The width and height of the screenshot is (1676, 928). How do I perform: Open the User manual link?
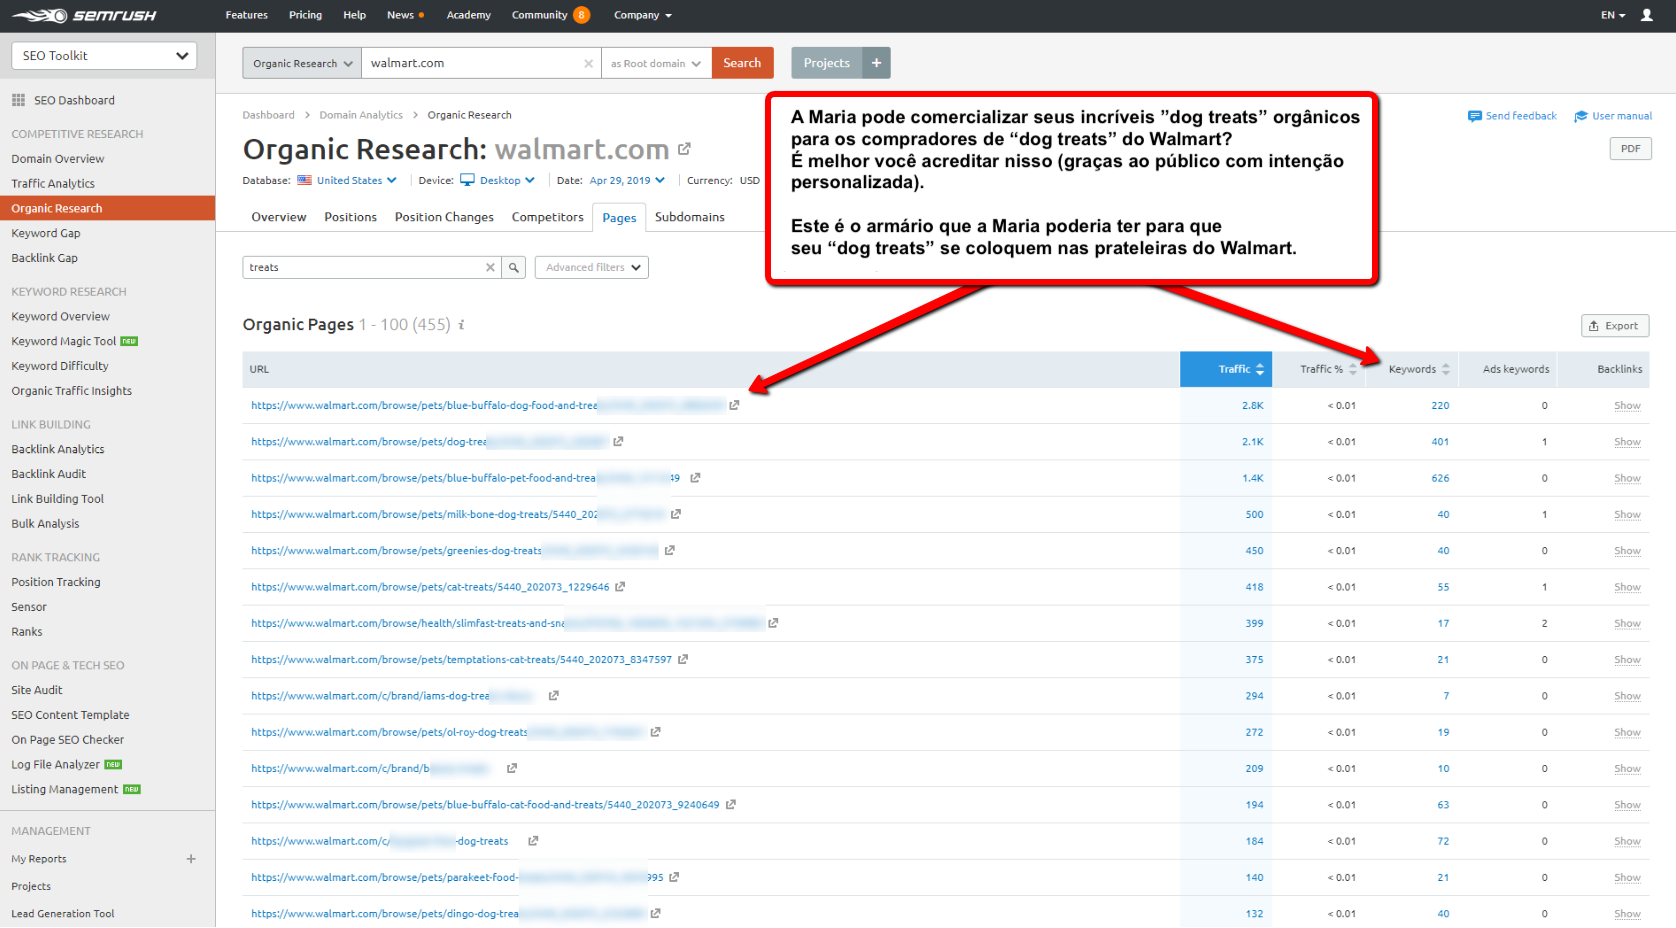[x=1613, y=116]
